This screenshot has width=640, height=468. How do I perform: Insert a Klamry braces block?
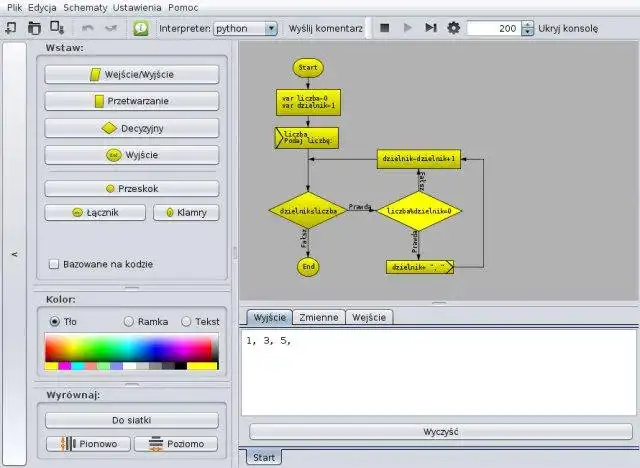click(x=186, y=213)
